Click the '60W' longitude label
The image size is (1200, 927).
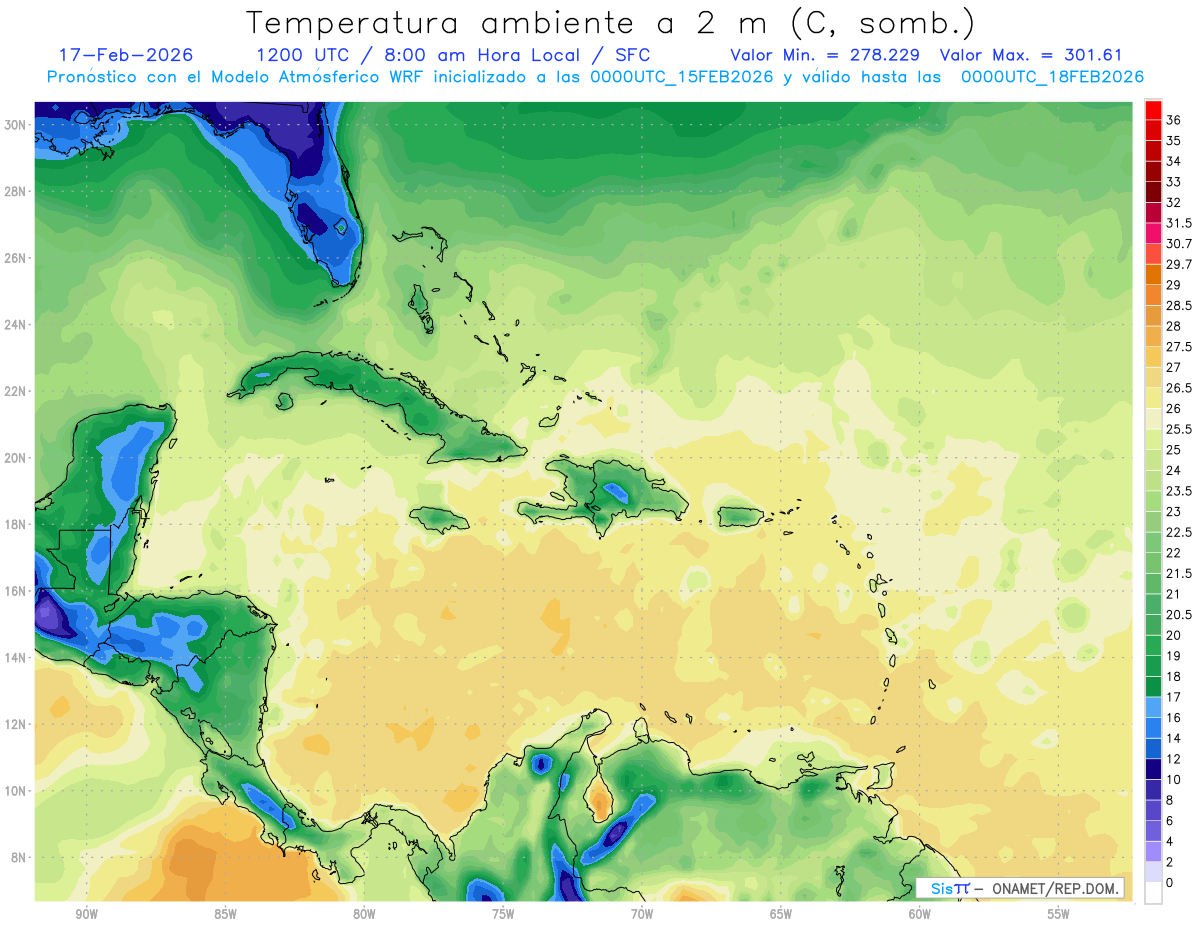click(920, 914)
